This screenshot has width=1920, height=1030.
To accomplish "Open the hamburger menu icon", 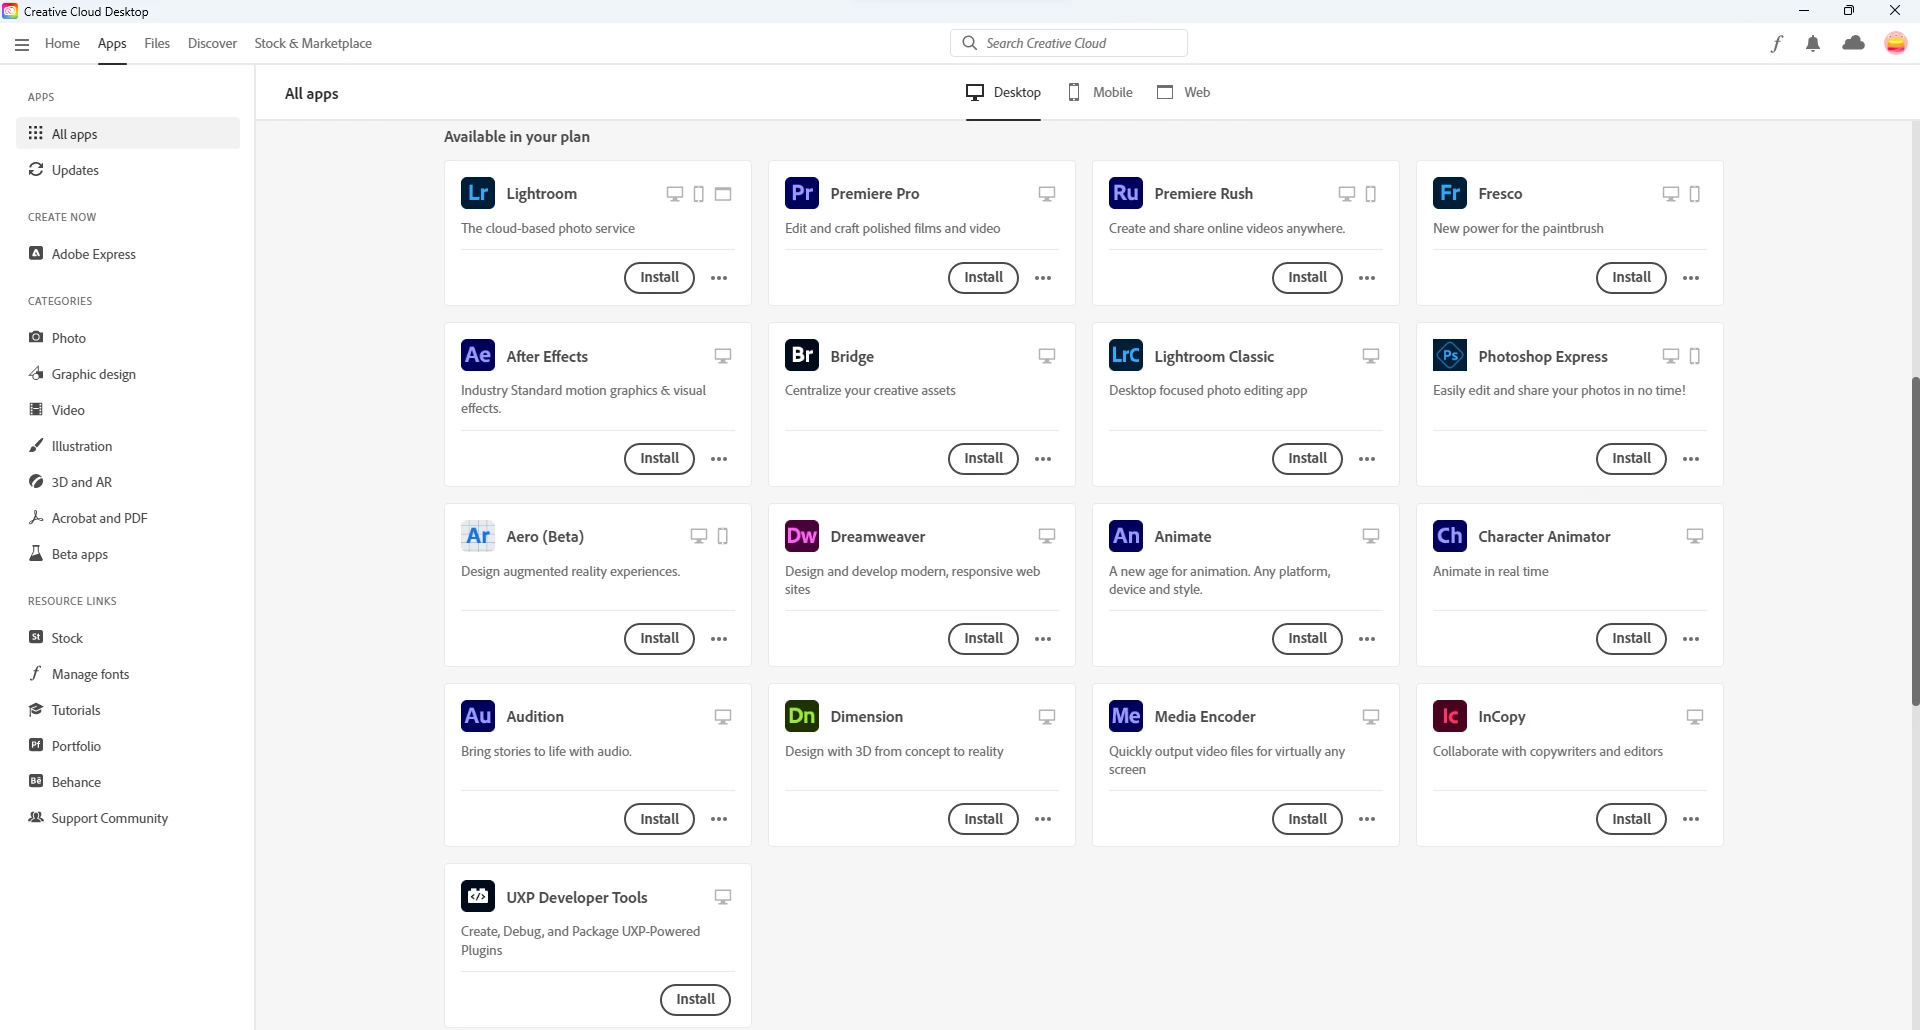I will 22,44.
